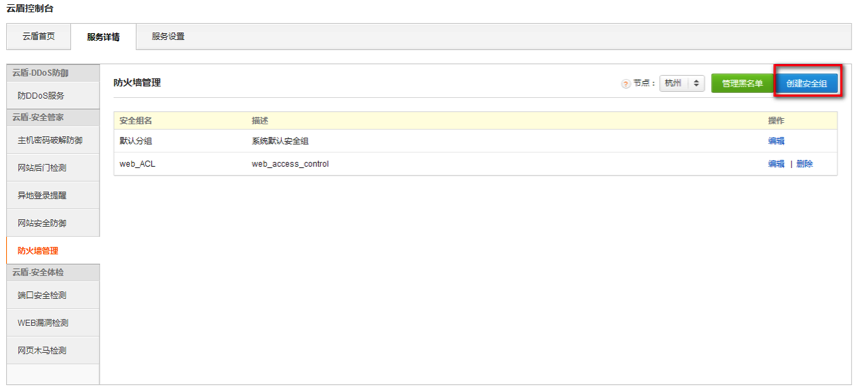
Task: Switch to the 云盾首页 tab
Action: (38, 37)
